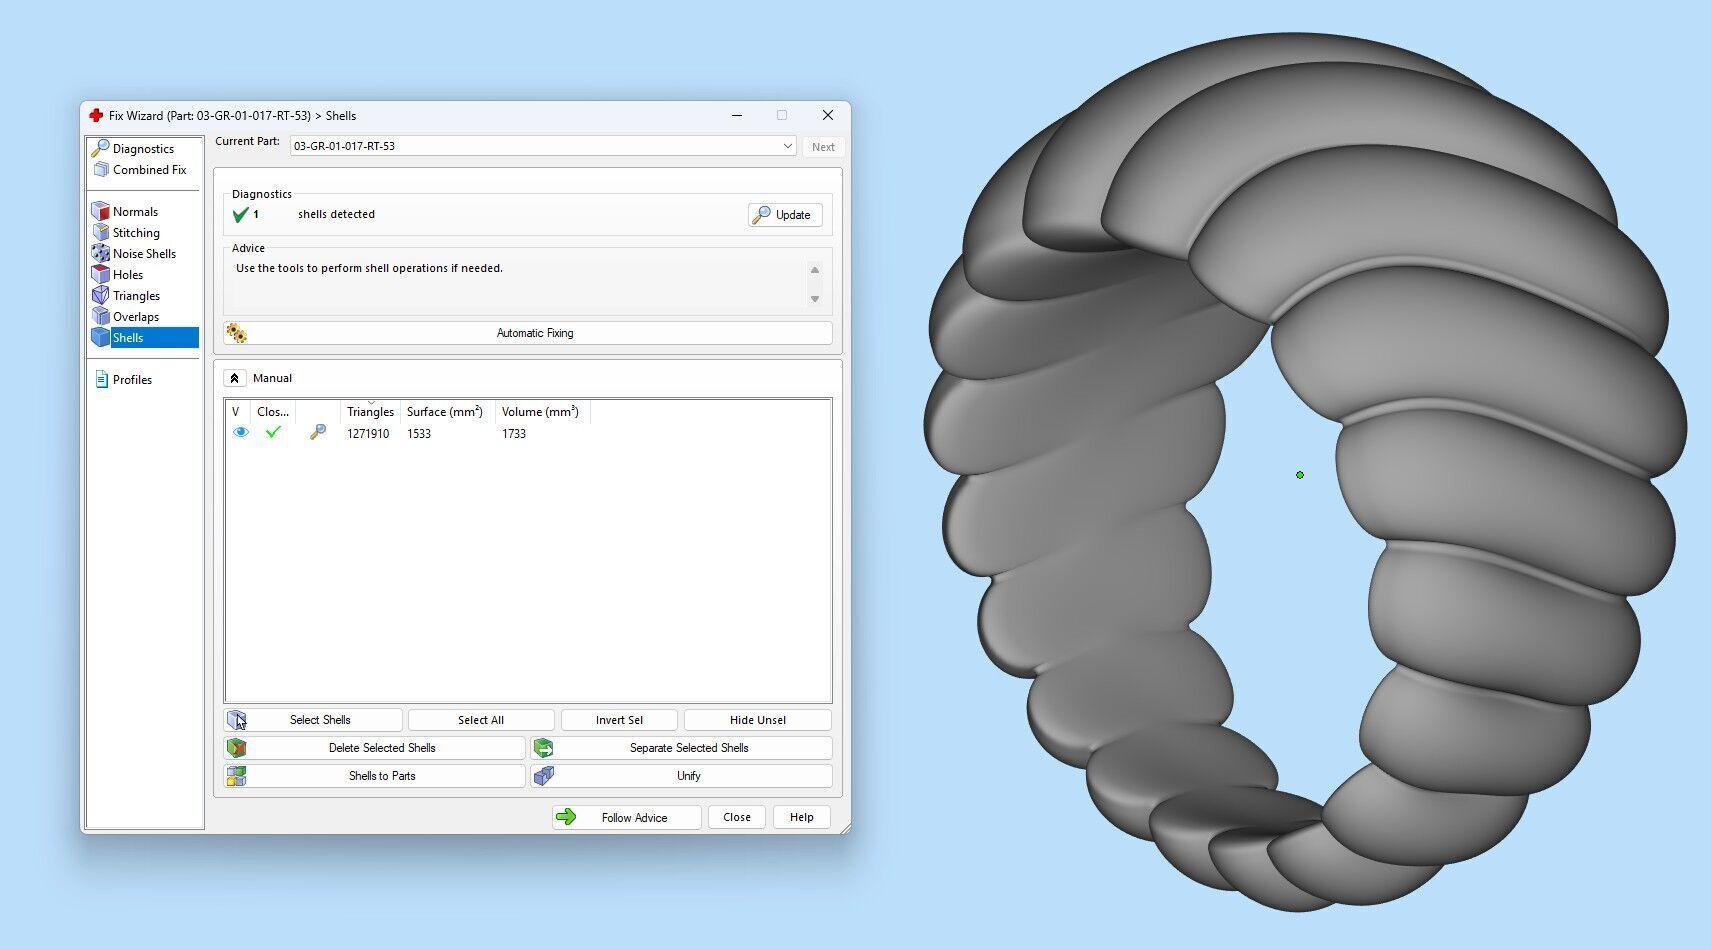
Task: Open the Diagnostics page in sidebar
Action: (143, 149)
